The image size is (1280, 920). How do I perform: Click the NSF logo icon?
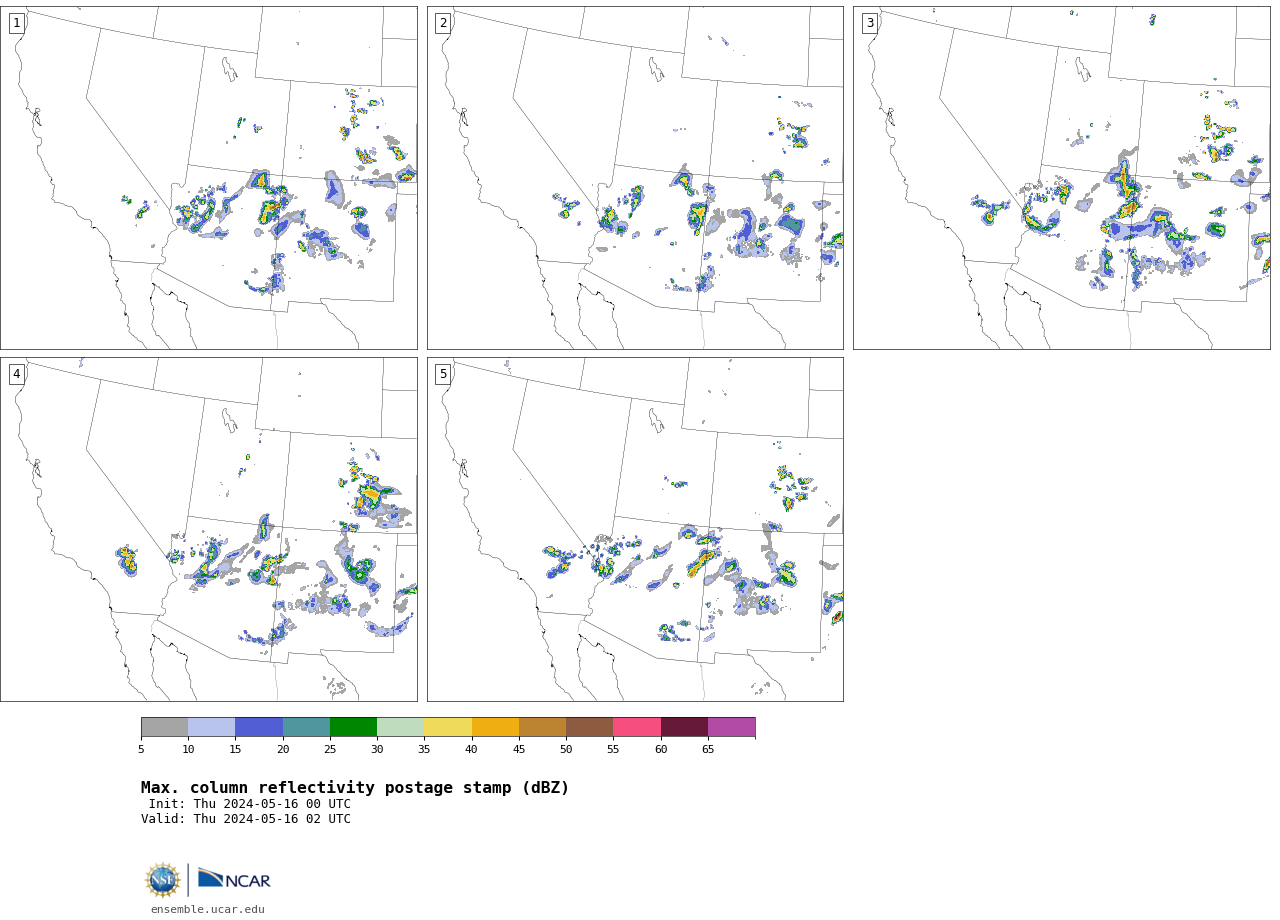[x=163, y=880]
